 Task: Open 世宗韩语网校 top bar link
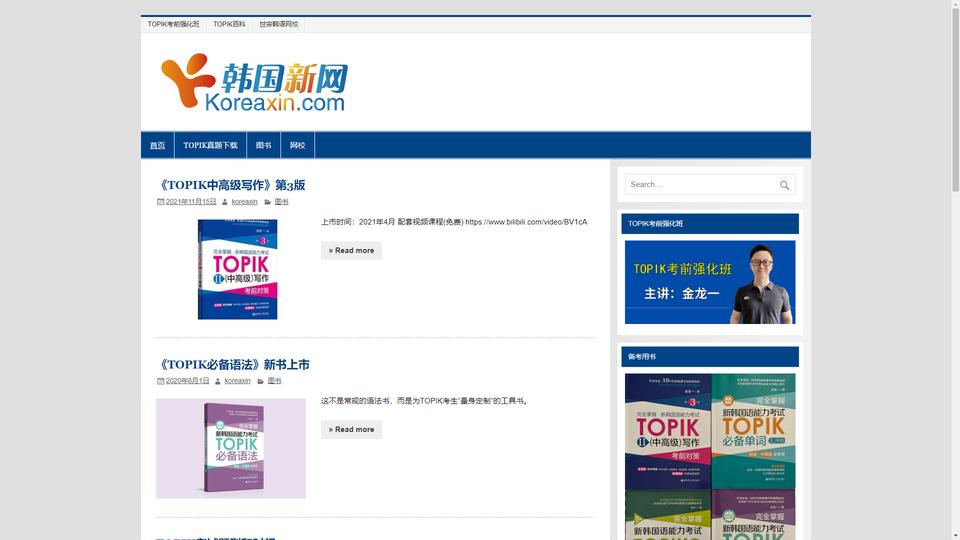click(x=279, y=24)
